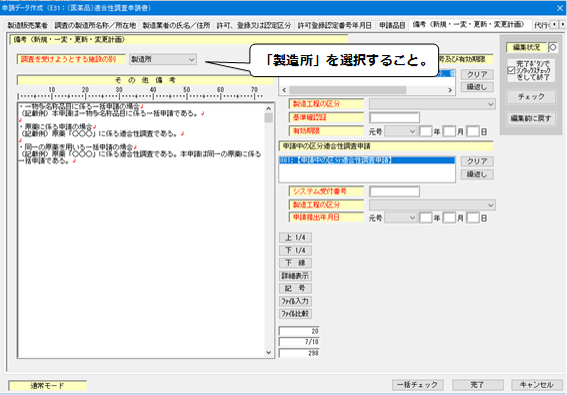Click inside その他備考 text area
Screen dimensions: 567x395
pos(141,230)
